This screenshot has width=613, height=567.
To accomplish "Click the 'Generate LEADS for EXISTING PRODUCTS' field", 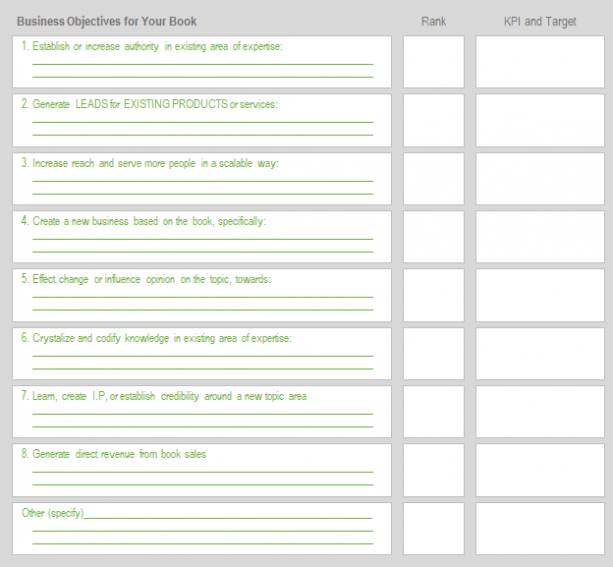I will point(202,120).
